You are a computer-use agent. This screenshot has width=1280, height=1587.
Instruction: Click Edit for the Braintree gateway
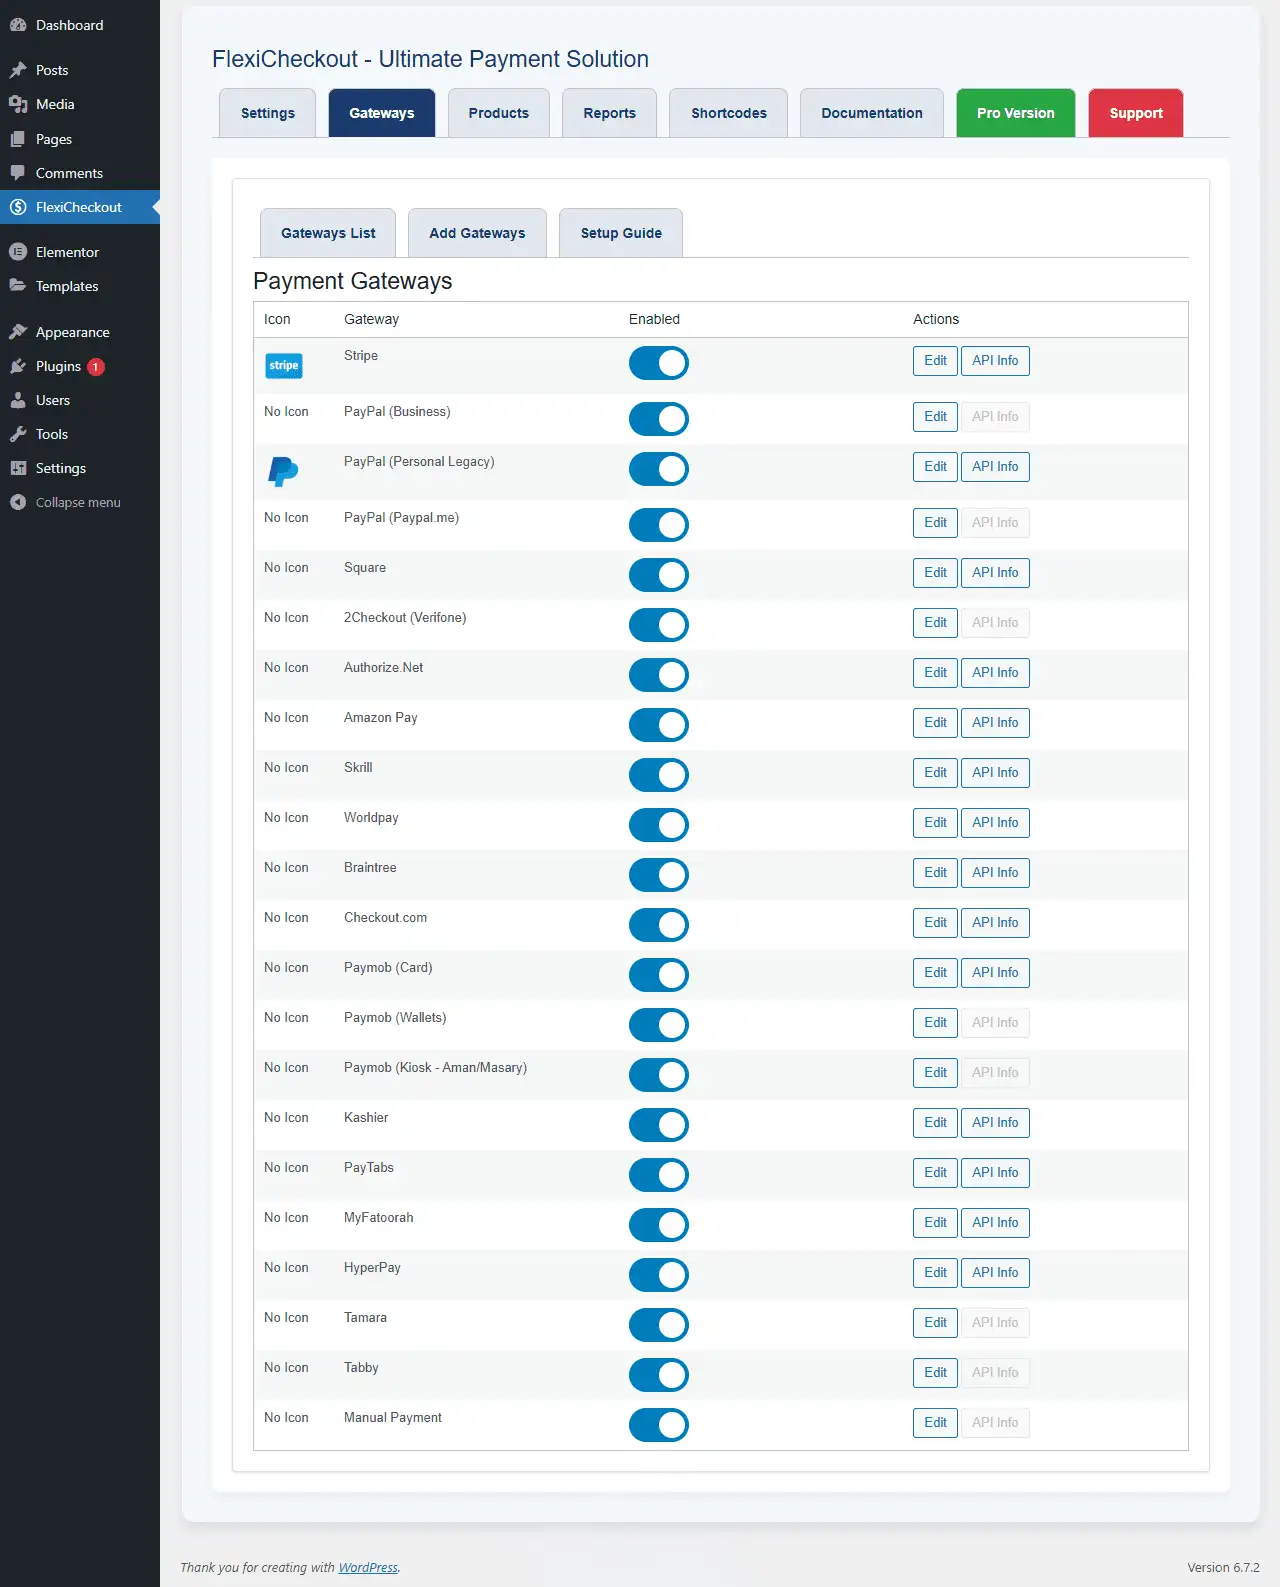pos(935,873)
